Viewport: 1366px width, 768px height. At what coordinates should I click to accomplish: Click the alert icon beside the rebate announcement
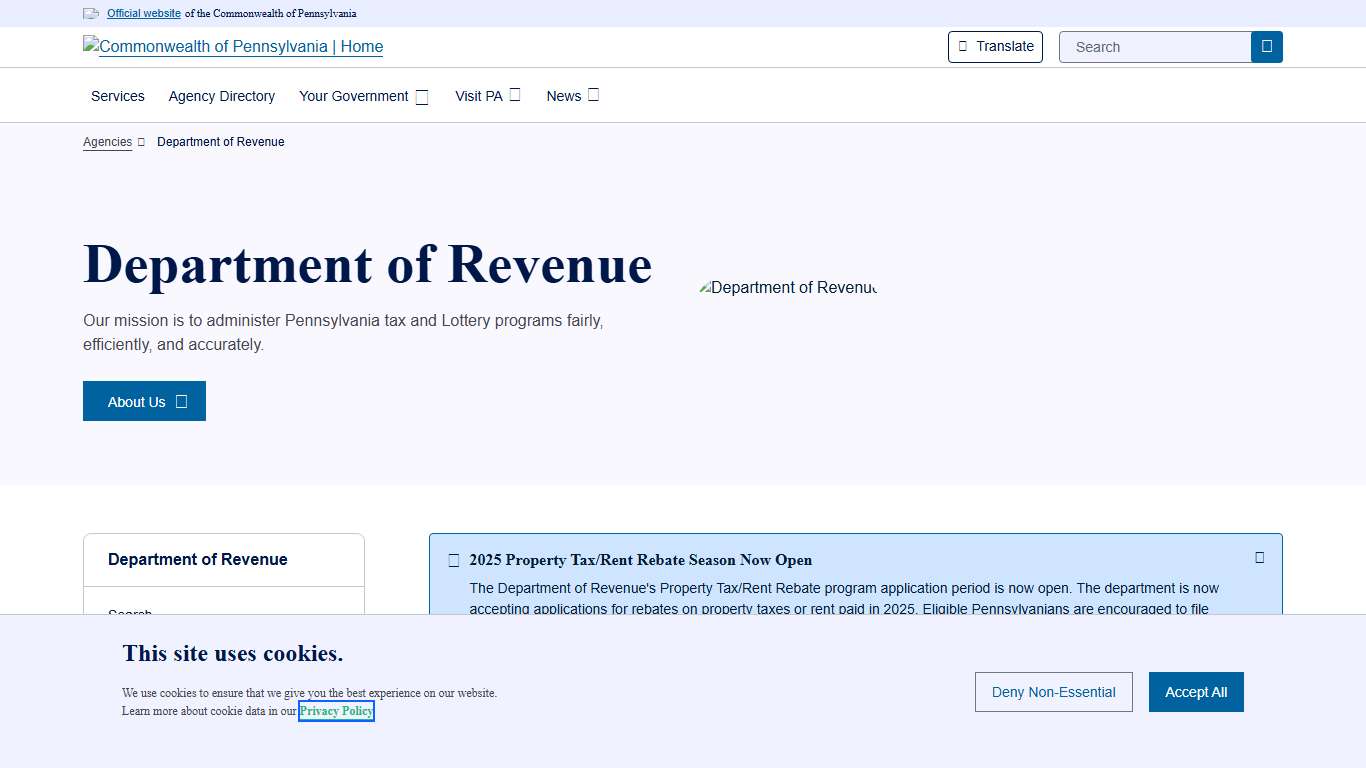pos(454,560)
